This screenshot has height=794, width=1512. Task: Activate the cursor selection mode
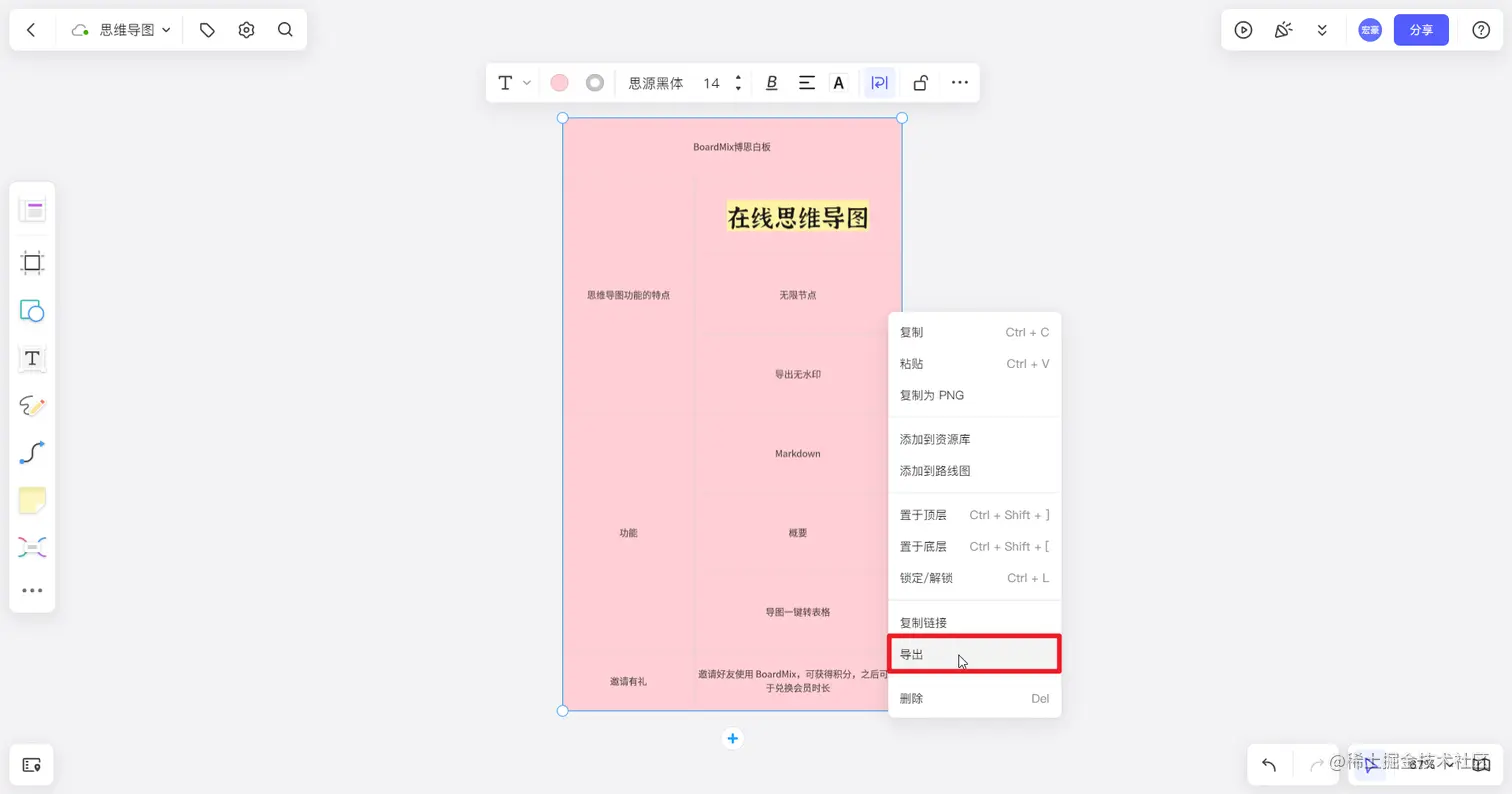pyautogui.click(x=1370, y=765)
